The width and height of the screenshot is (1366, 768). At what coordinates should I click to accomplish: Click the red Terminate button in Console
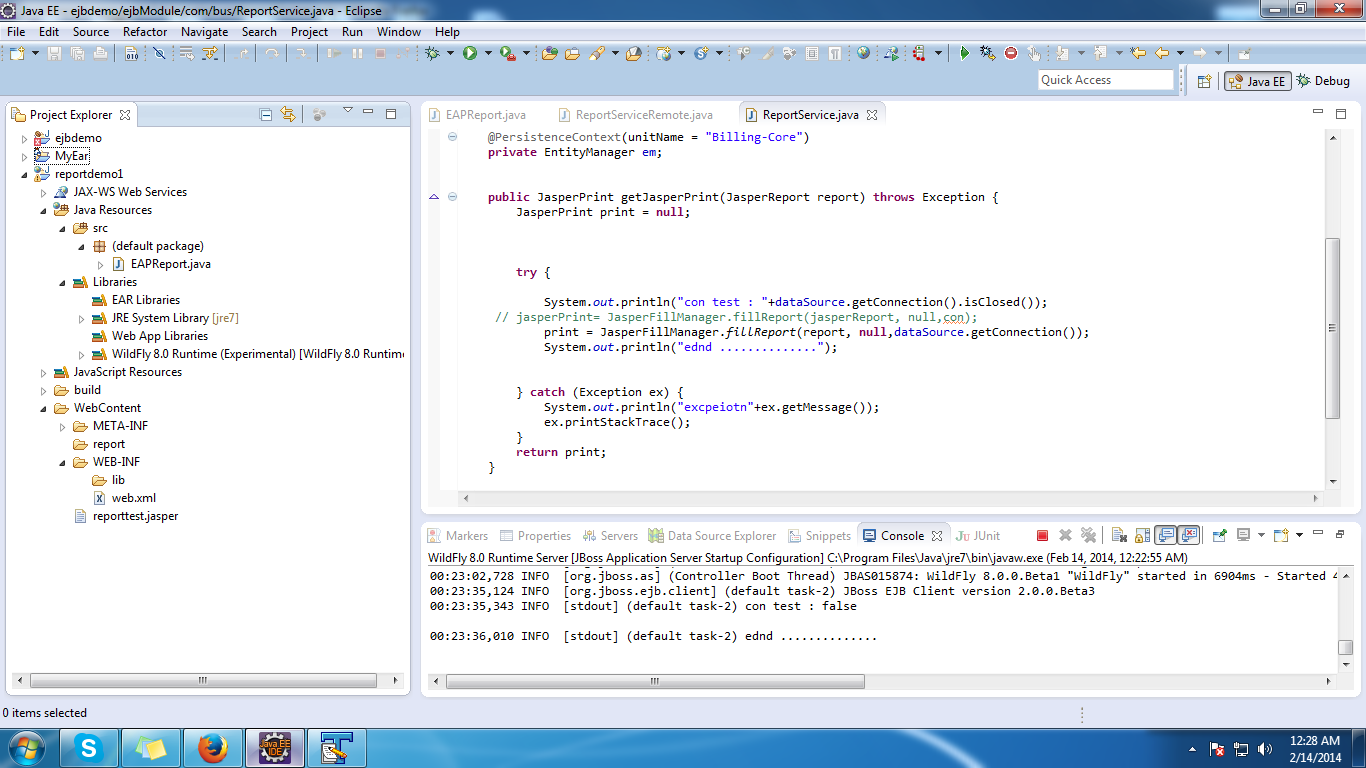1042,536
